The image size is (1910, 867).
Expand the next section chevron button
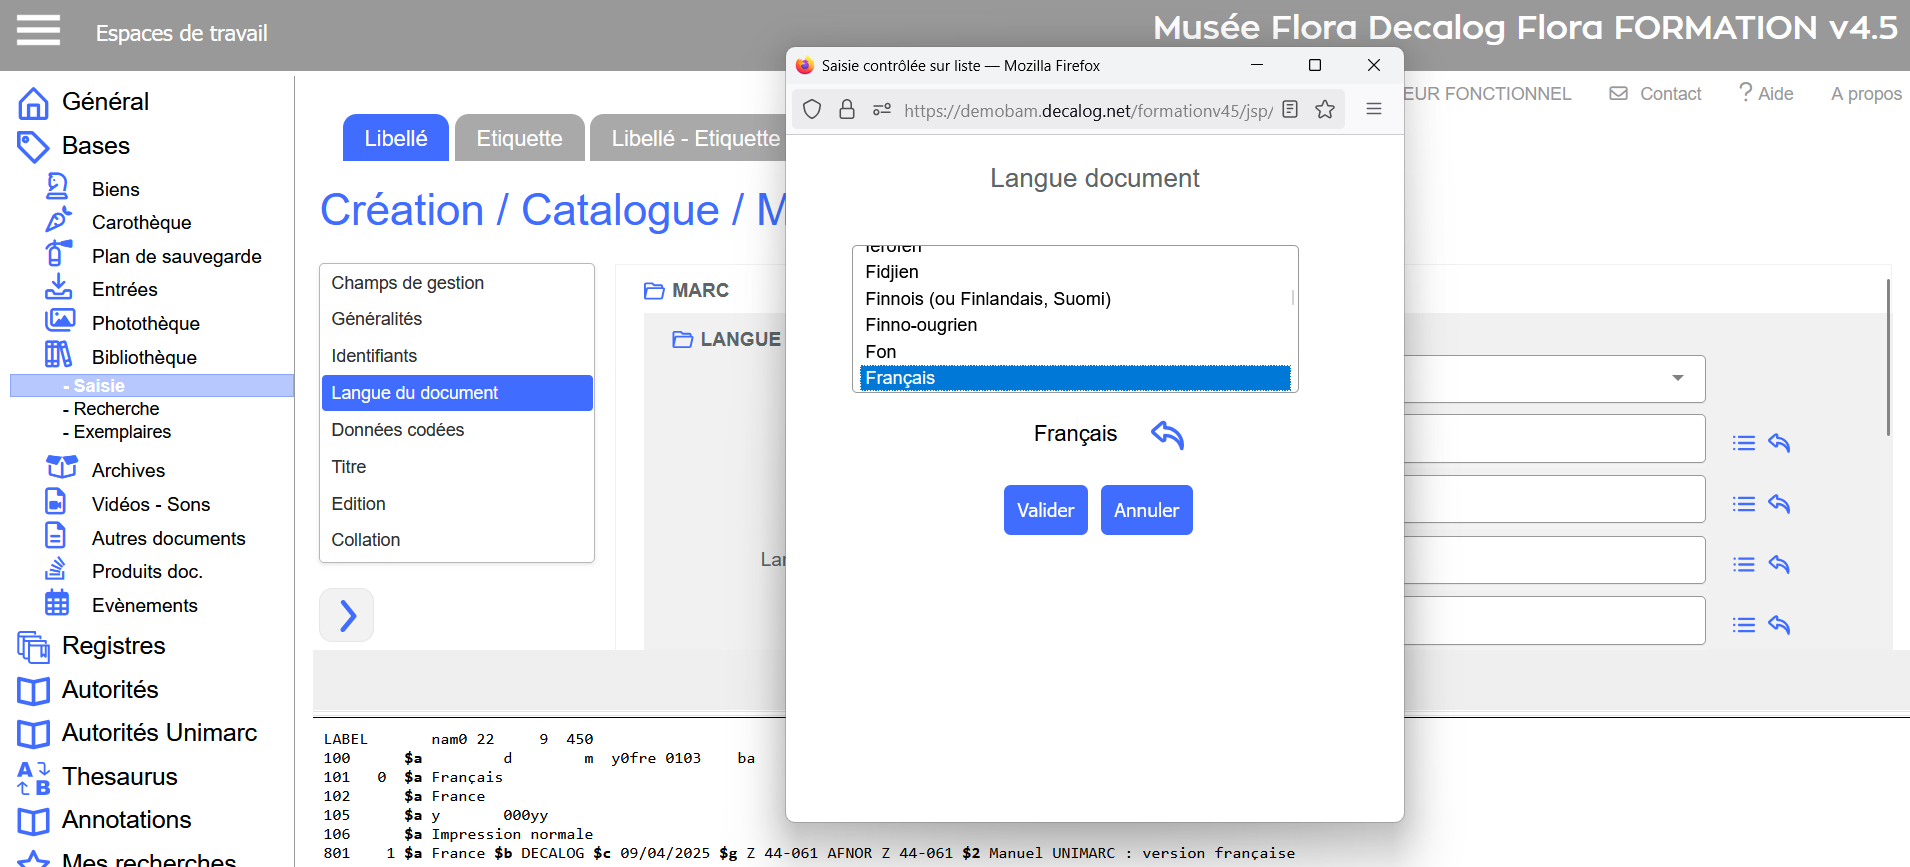[347, 615]
